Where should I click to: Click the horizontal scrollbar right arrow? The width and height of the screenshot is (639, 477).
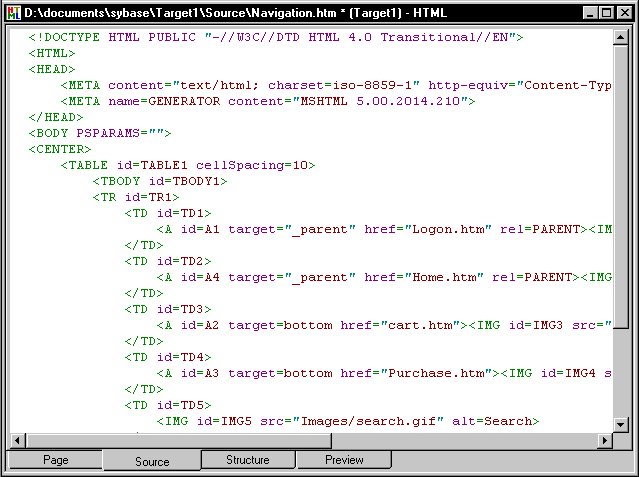click(605, 440)
